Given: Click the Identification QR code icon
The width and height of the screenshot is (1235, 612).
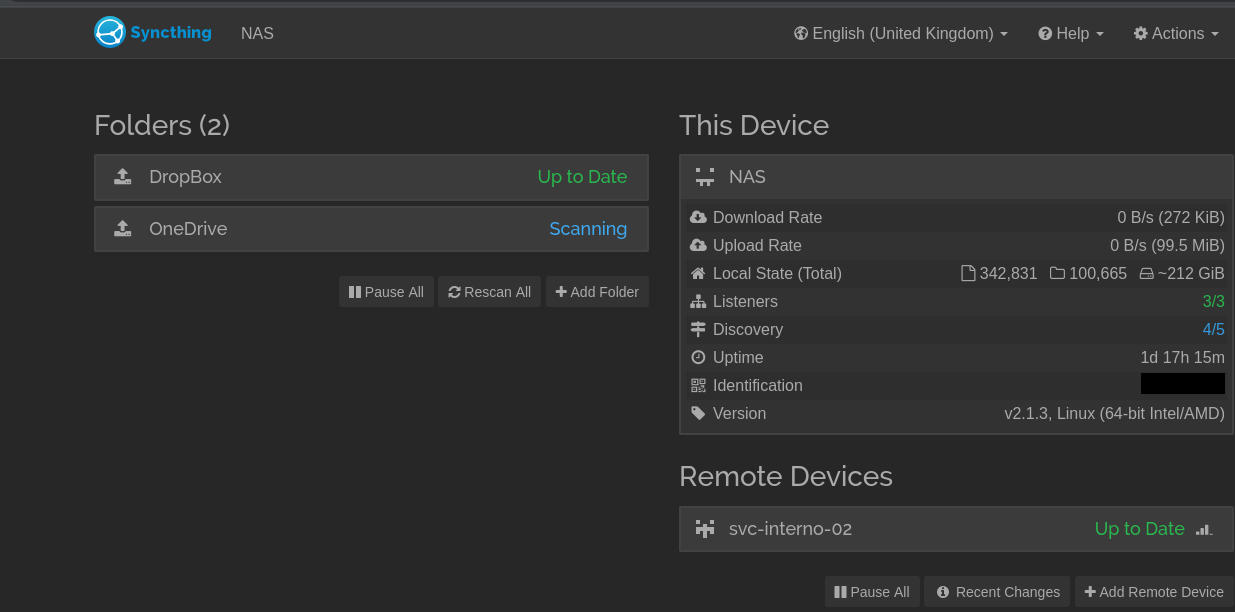Looking at the screenshot, I should point(698,385).
